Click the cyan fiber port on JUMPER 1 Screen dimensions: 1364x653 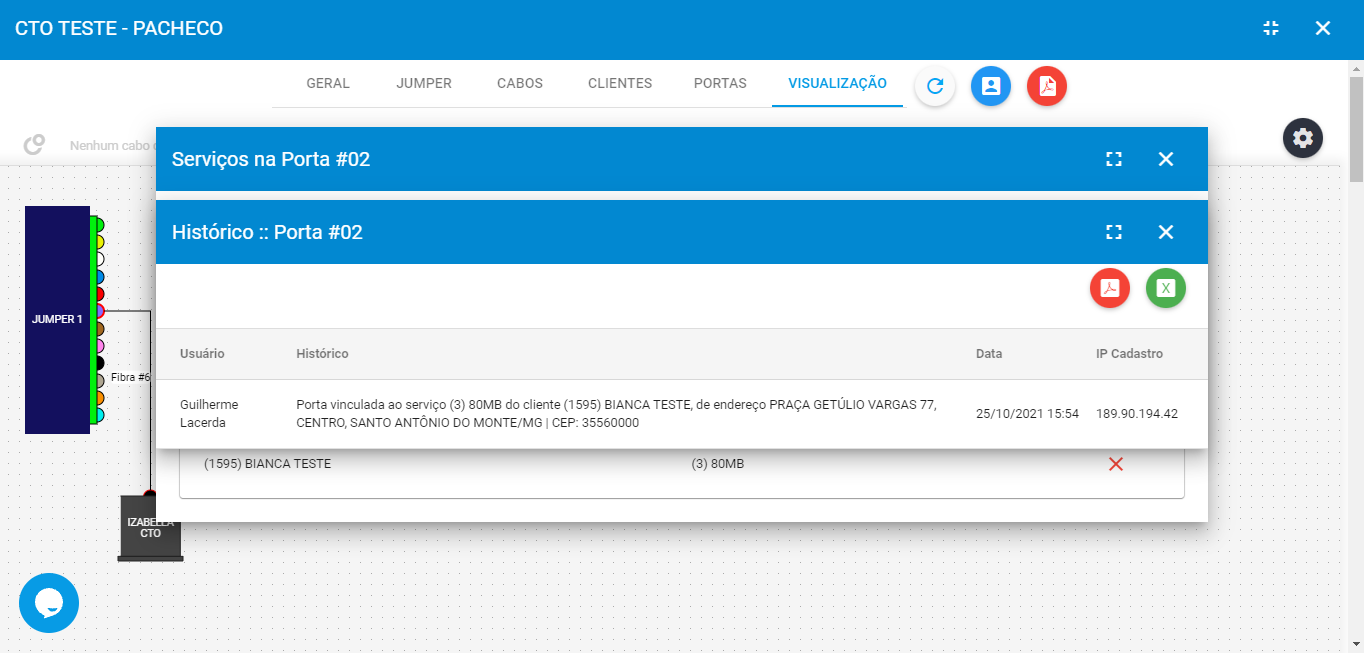pyautogui.click(x=98, y=414)
